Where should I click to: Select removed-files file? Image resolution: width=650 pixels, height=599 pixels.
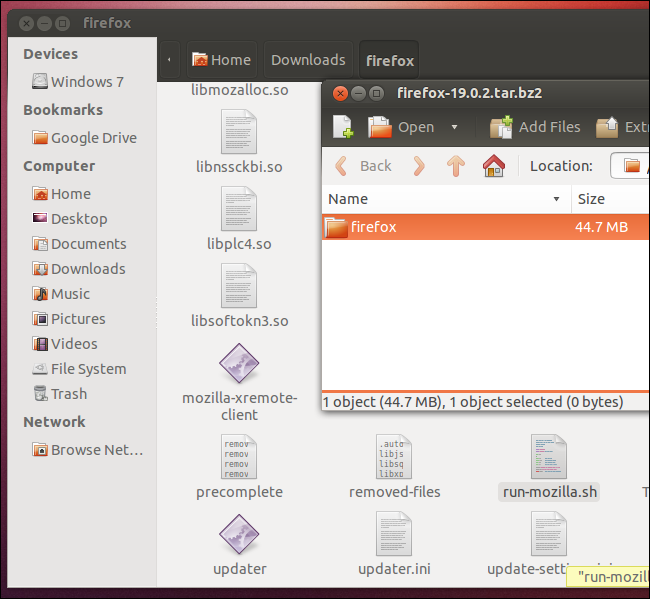[x=394, y=466]
